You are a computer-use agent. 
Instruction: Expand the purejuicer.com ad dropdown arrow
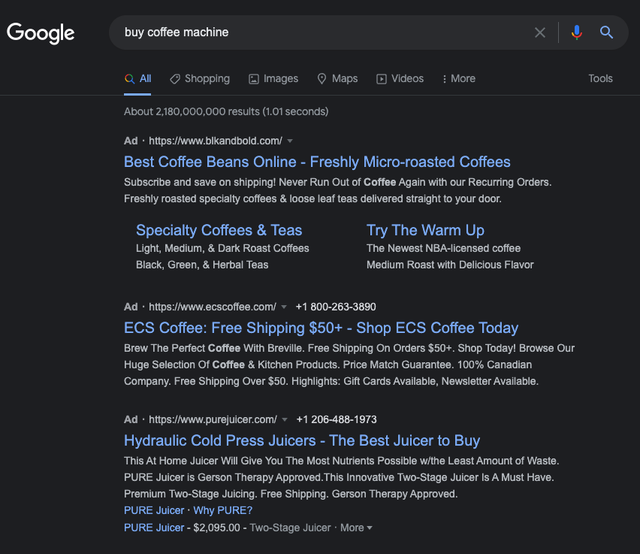285,420
